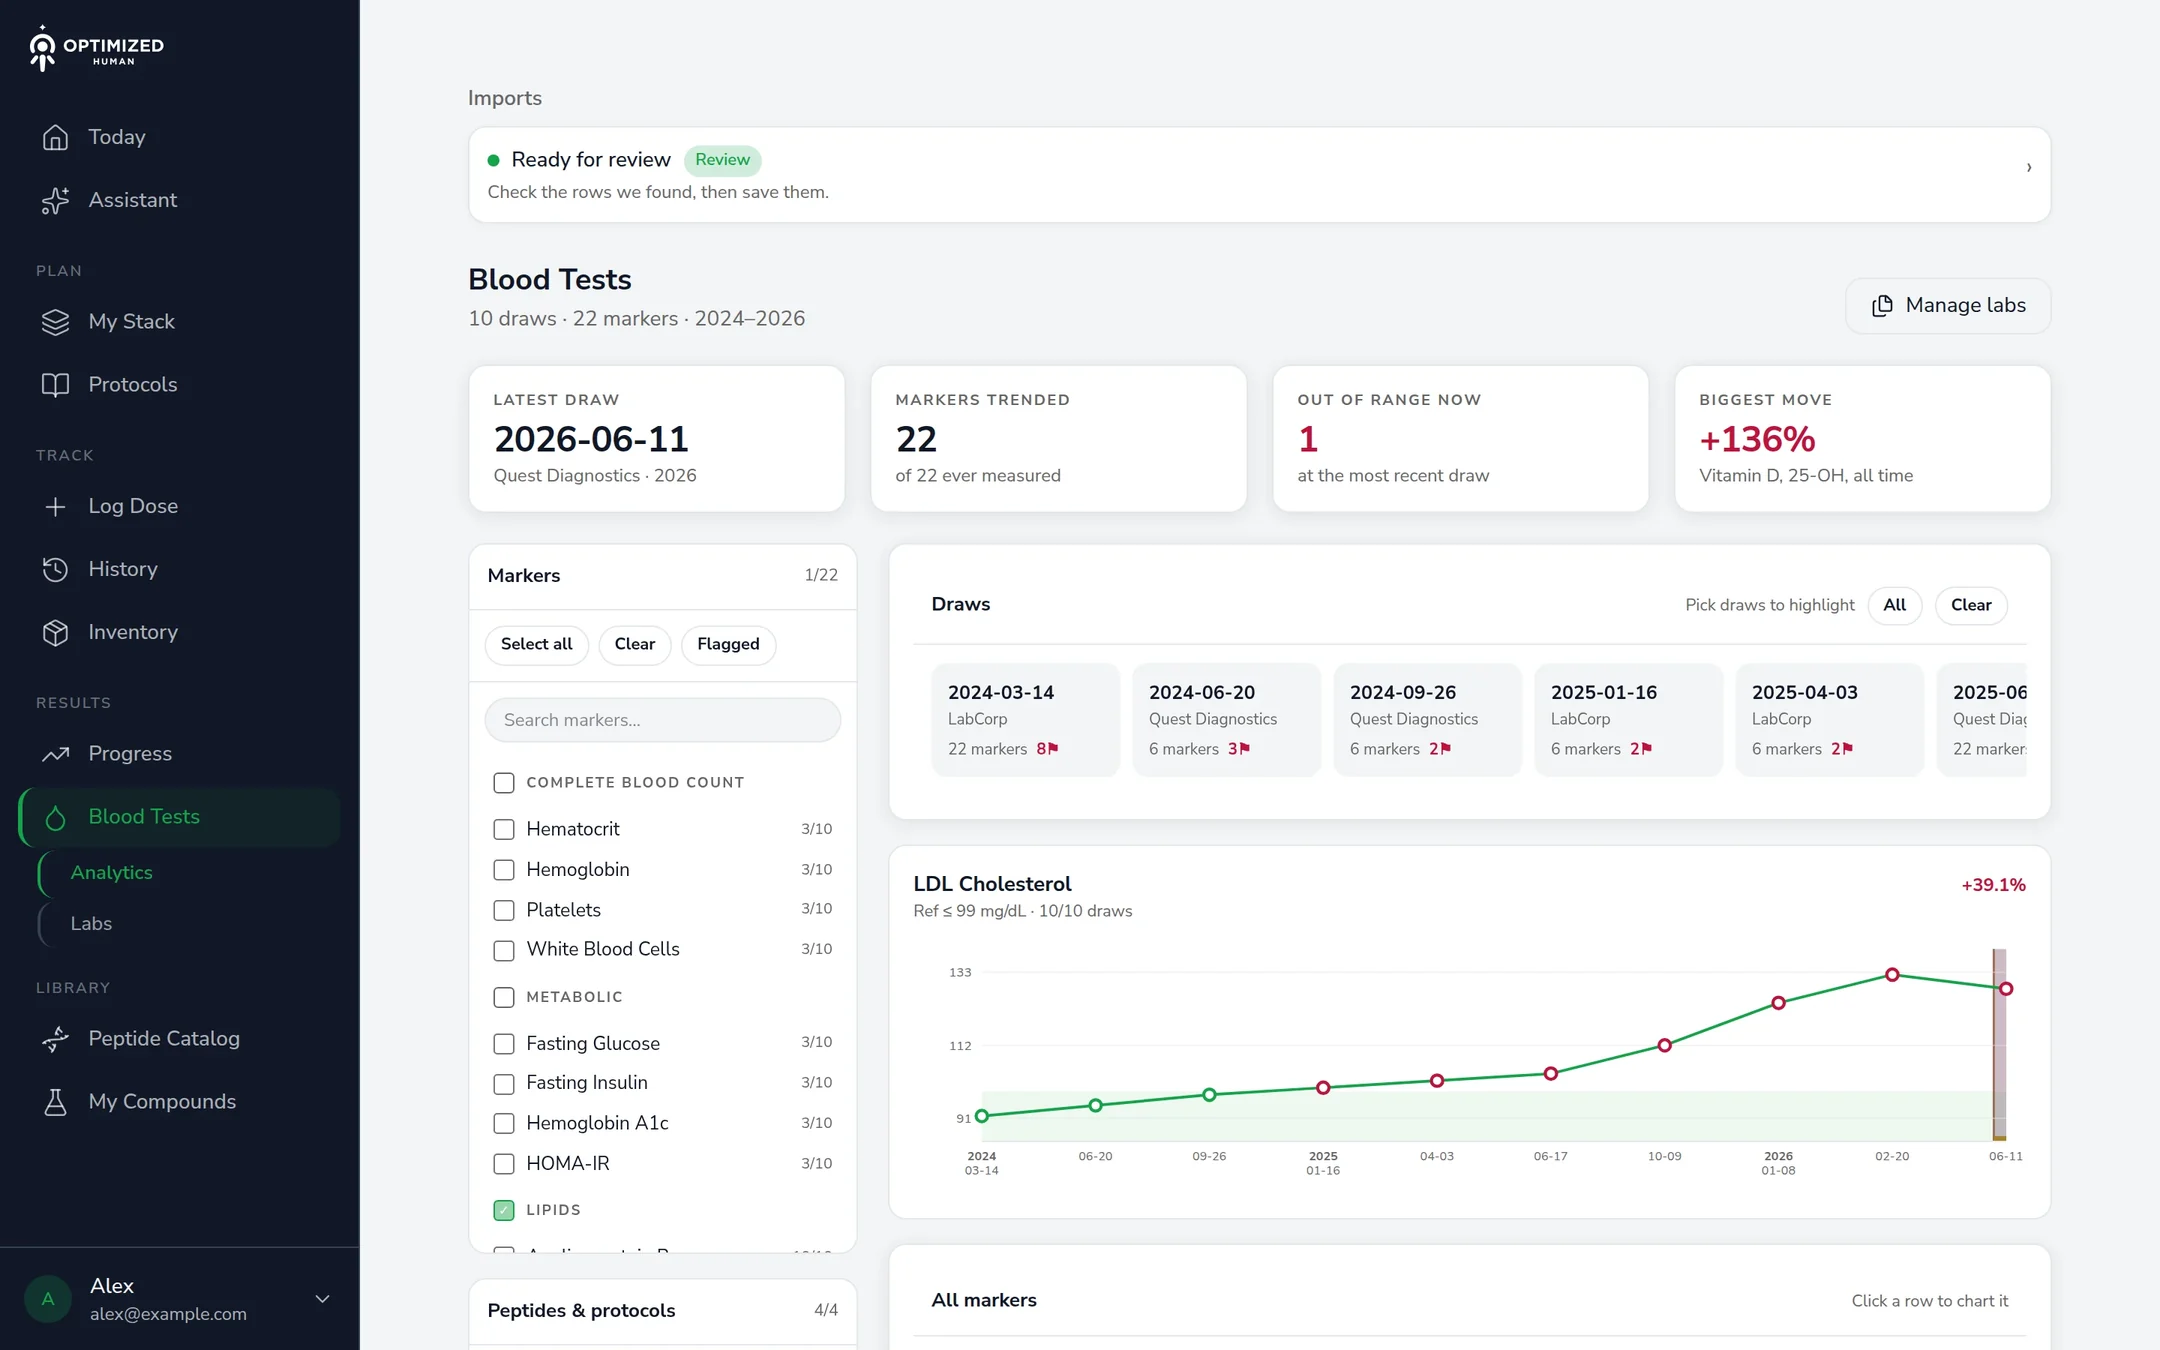Open the History page label
The height and width of the screenshot is (1350, 2160).
point(123,570)
